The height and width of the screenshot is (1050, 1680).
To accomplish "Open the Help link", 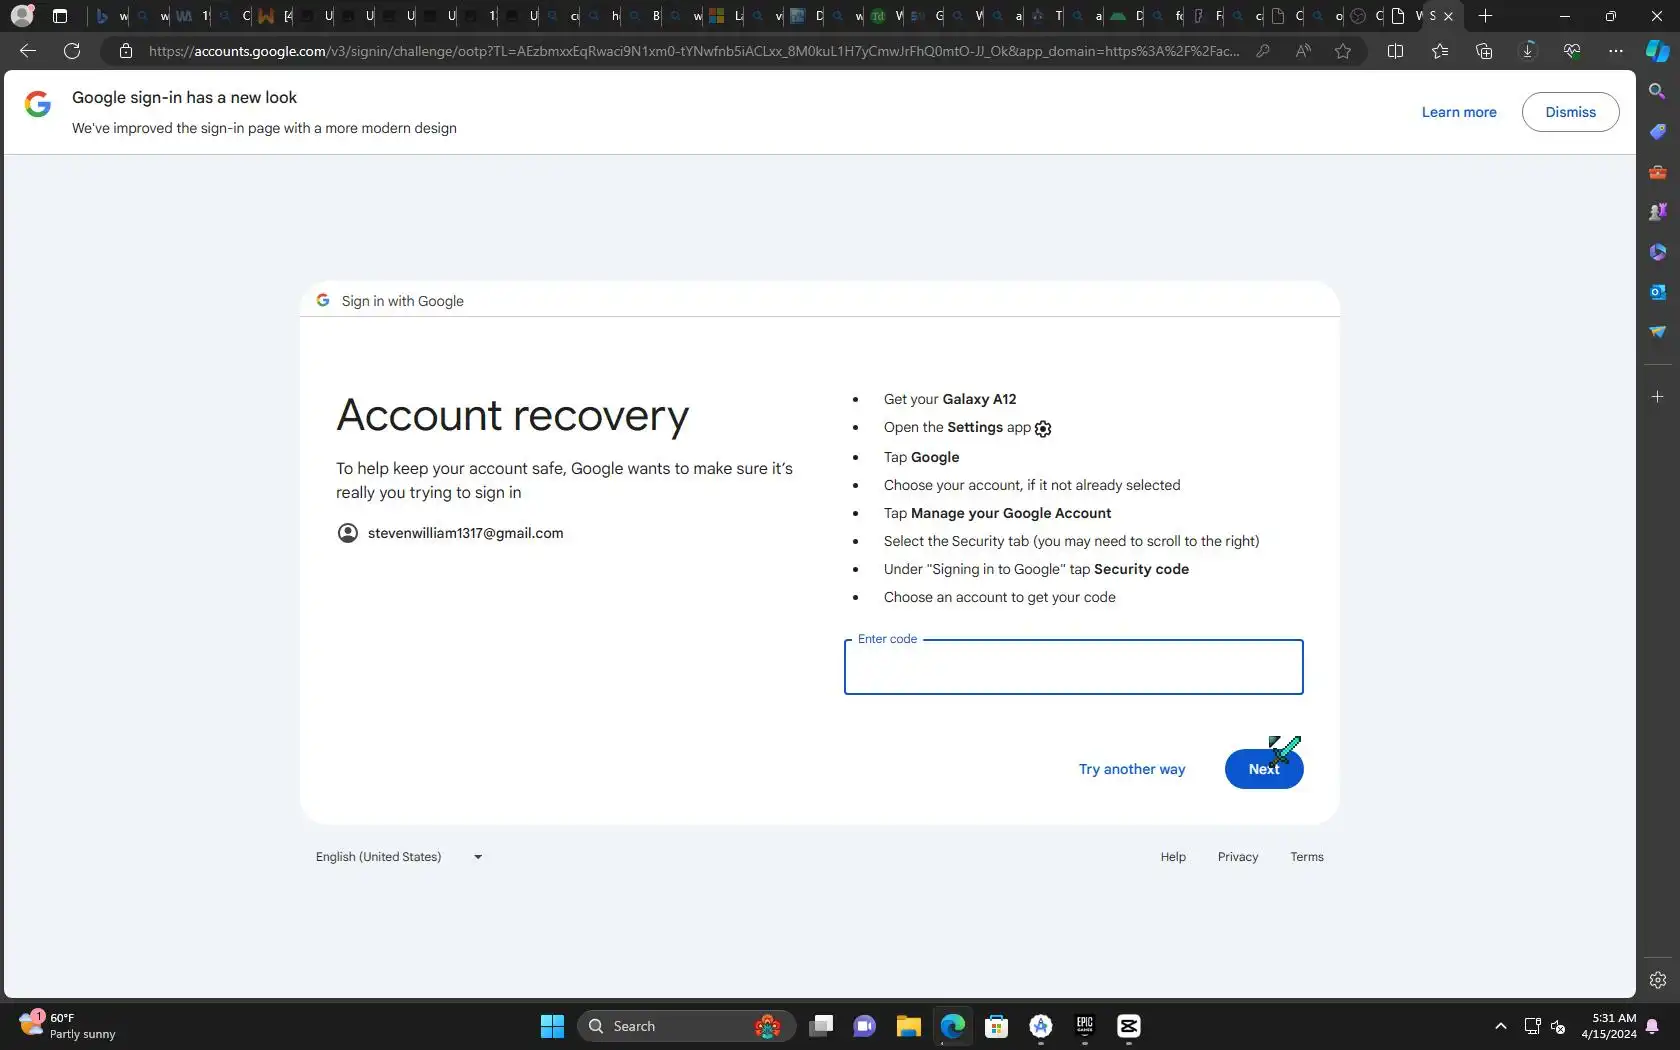I will click(1173, 857).
